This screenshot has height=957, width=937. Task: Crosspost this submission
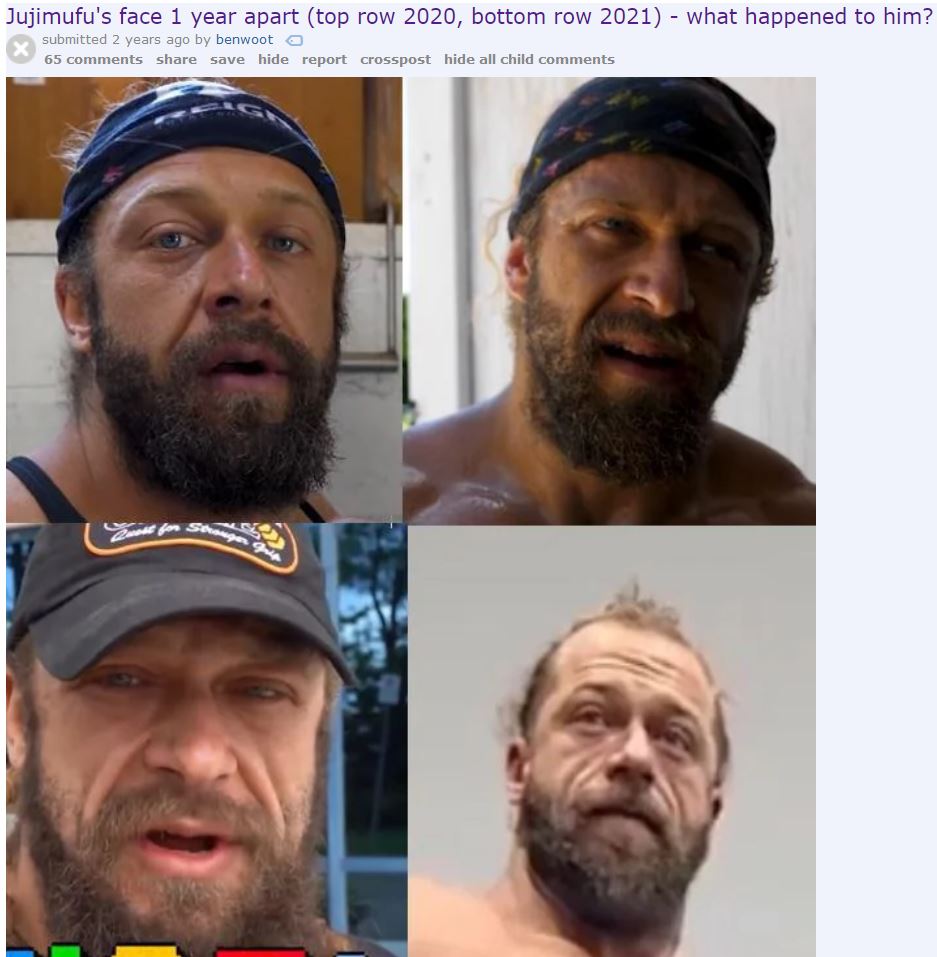(395, 59)
